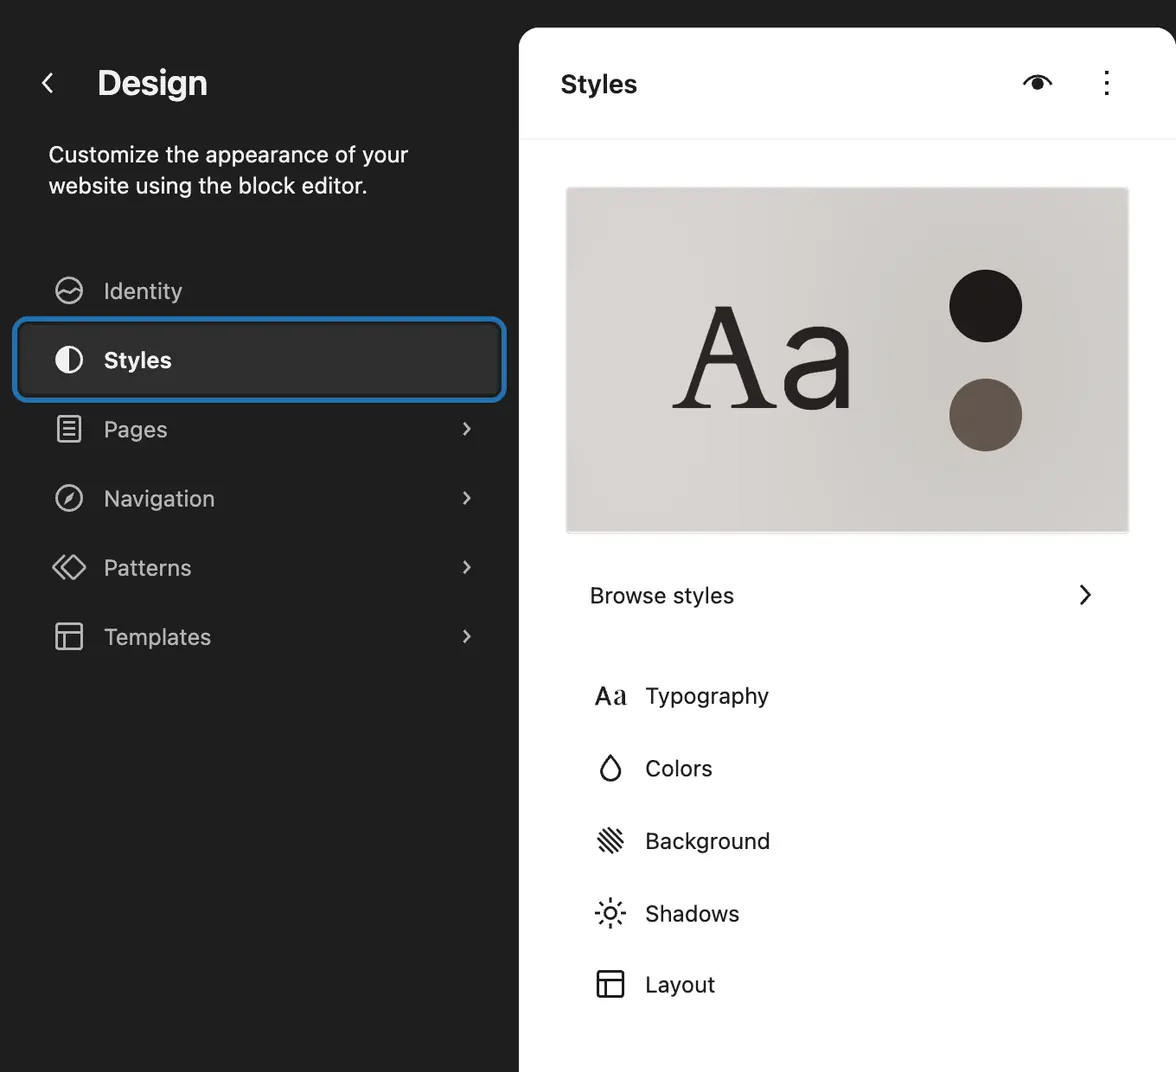
Task: Click the Background hatched icon
Action: click(610, 841)
